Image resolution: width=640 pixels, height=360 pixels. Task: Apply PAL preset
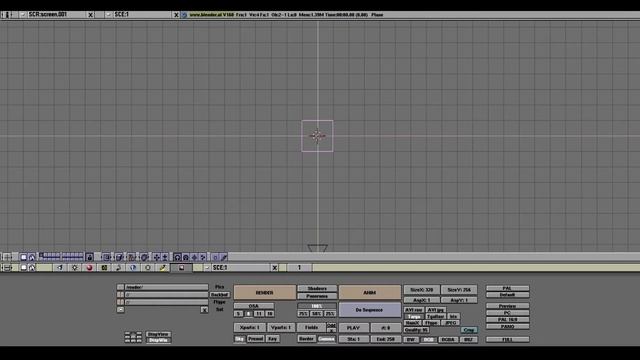click(x=507, y=288)
